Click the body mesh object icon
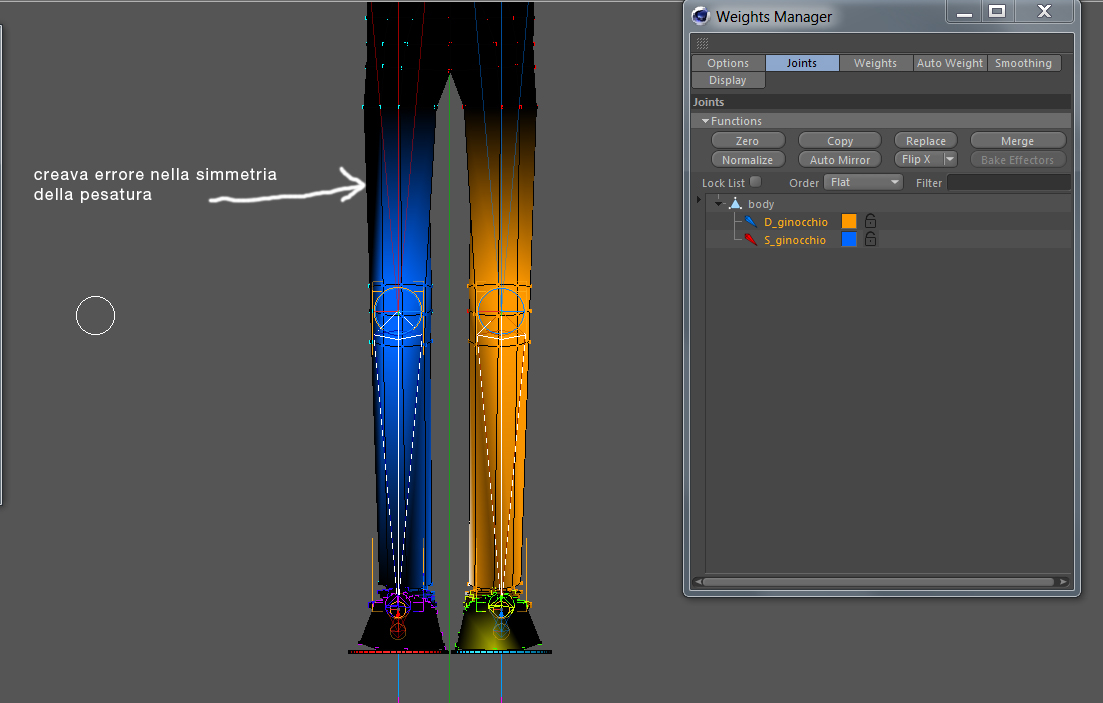 [735, 203]
